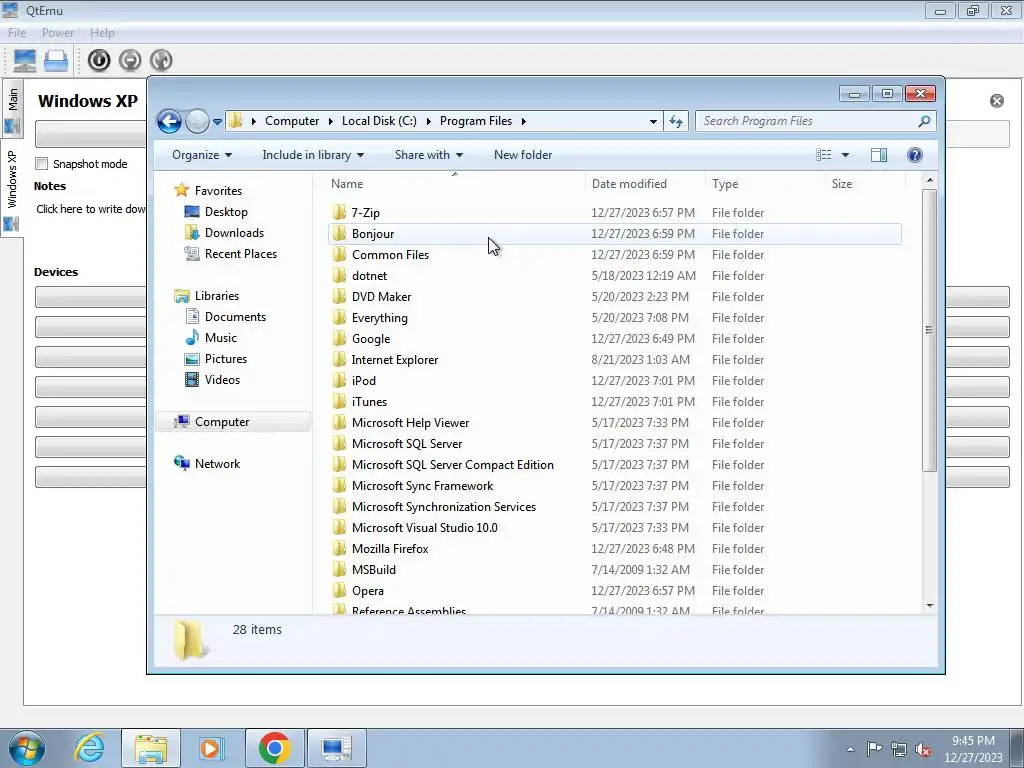Image resolution: width=1024 pixels, height=768 pixels.
Task: Select the 7-Zip folder
Action: point(365,213)
